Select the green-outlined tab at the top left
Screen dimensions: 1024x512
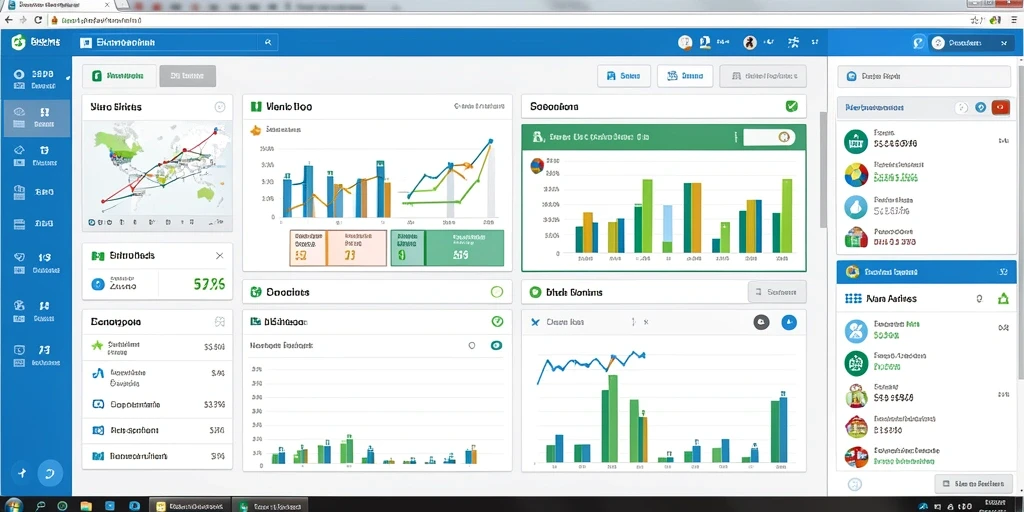point(119,76)
